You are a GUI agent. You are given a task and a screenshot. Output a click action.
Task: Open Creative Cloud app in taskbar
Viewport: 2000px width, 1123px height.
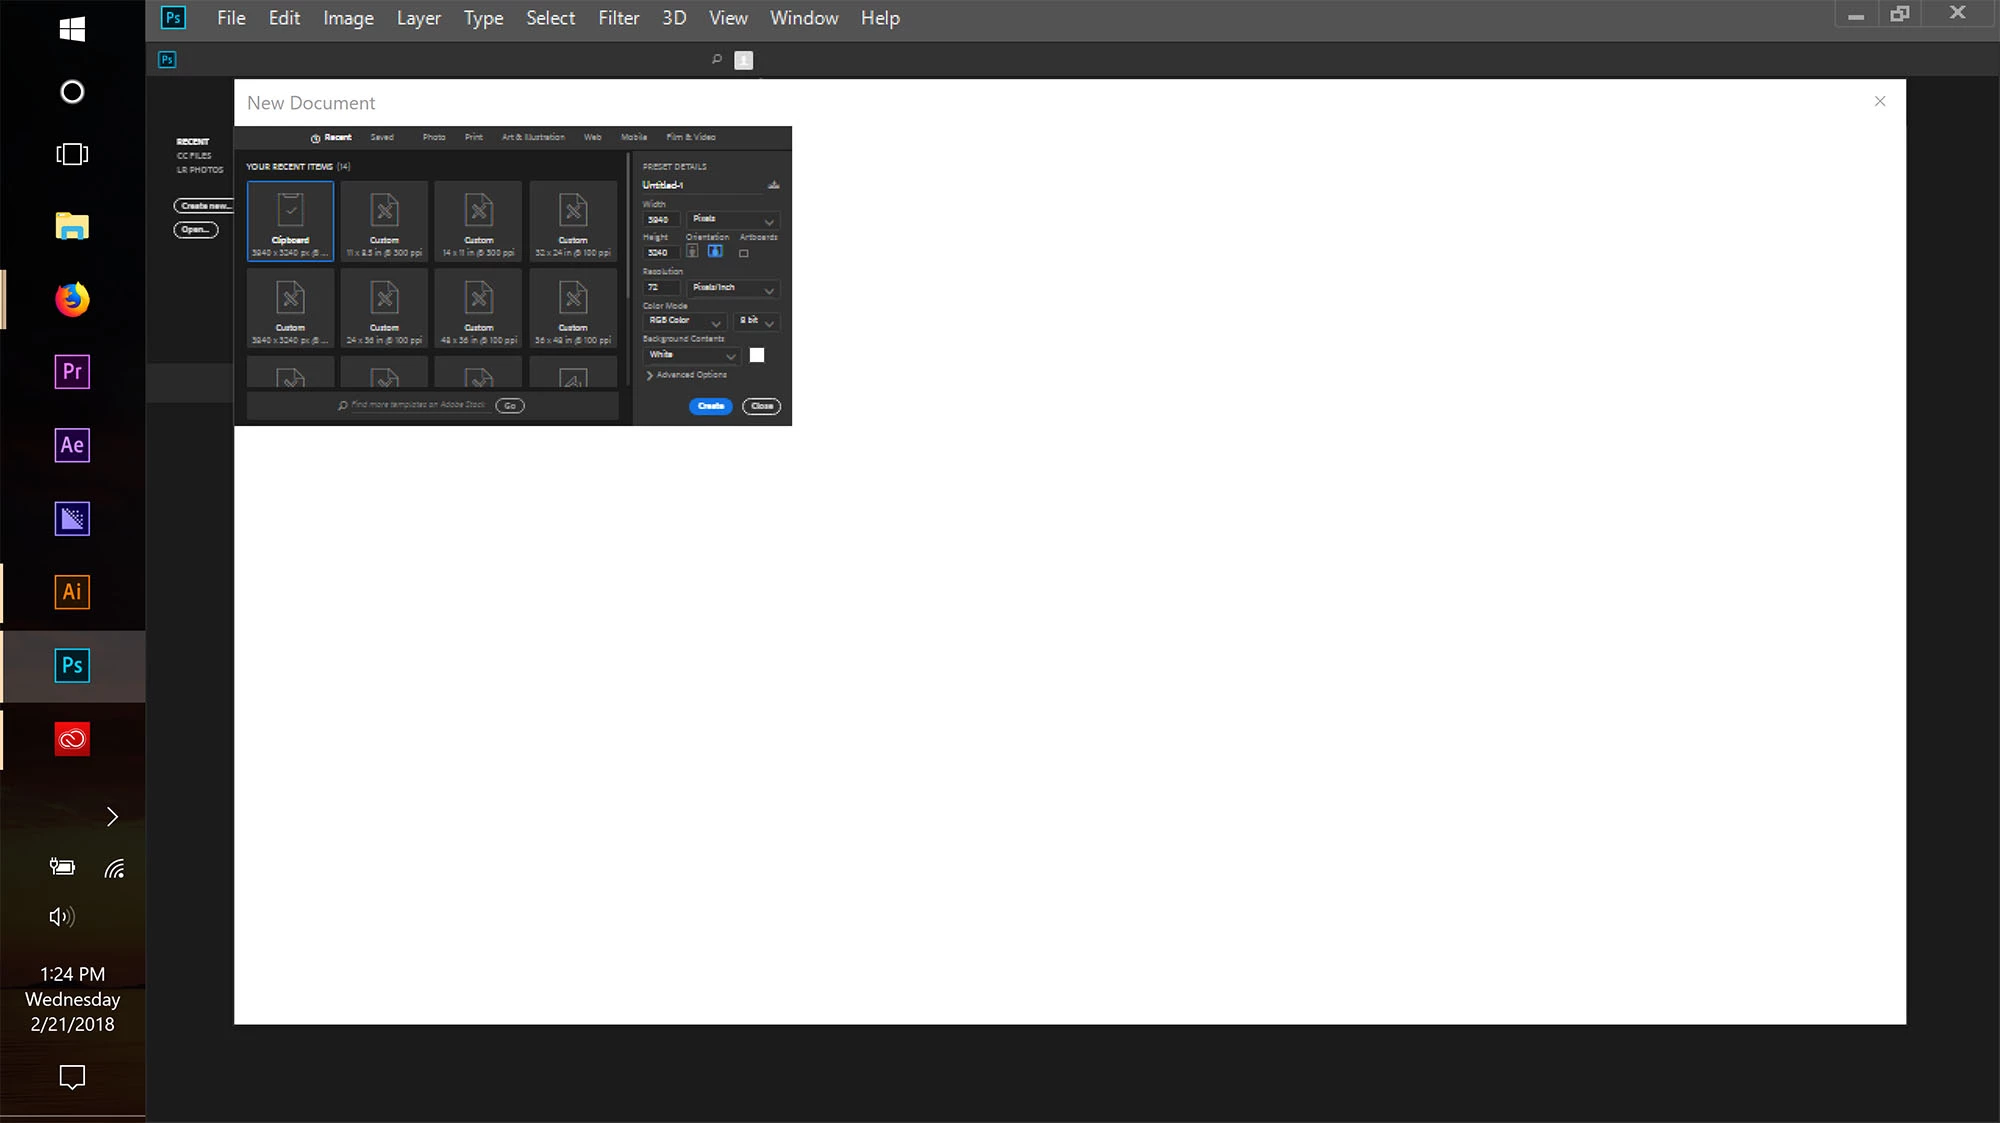click(x=72, y=739)
